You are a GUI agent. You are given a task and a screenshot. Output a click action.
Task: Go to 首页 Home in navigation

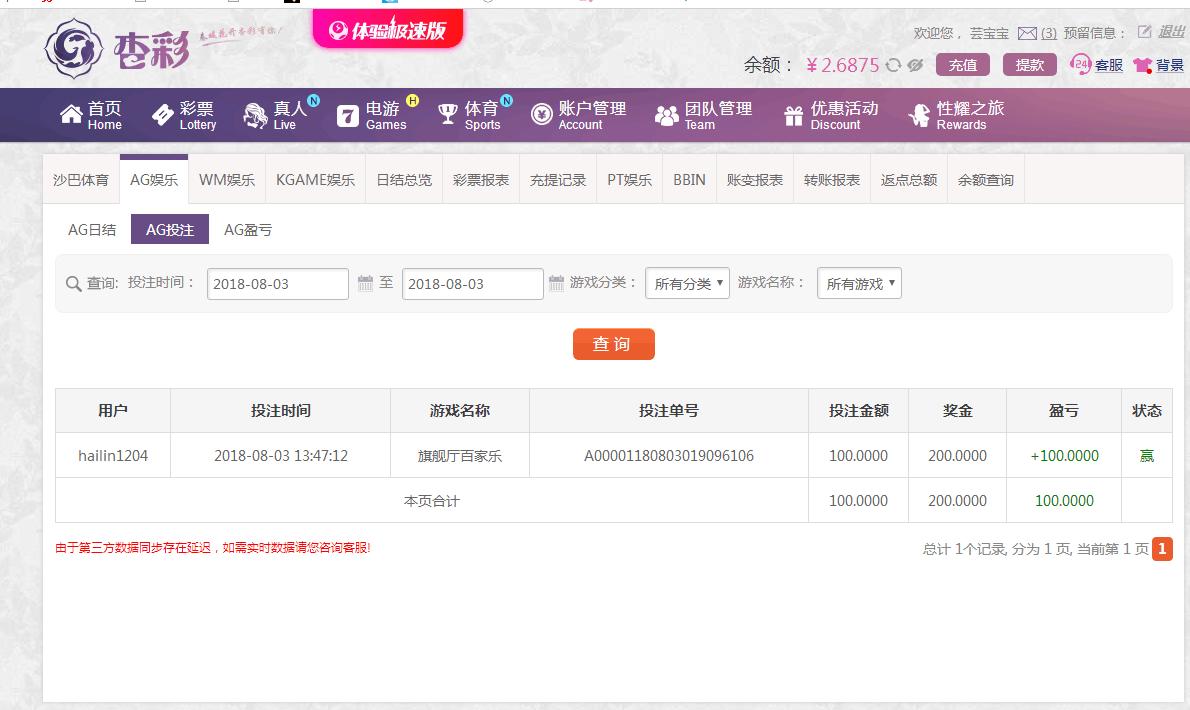(91, 115)
